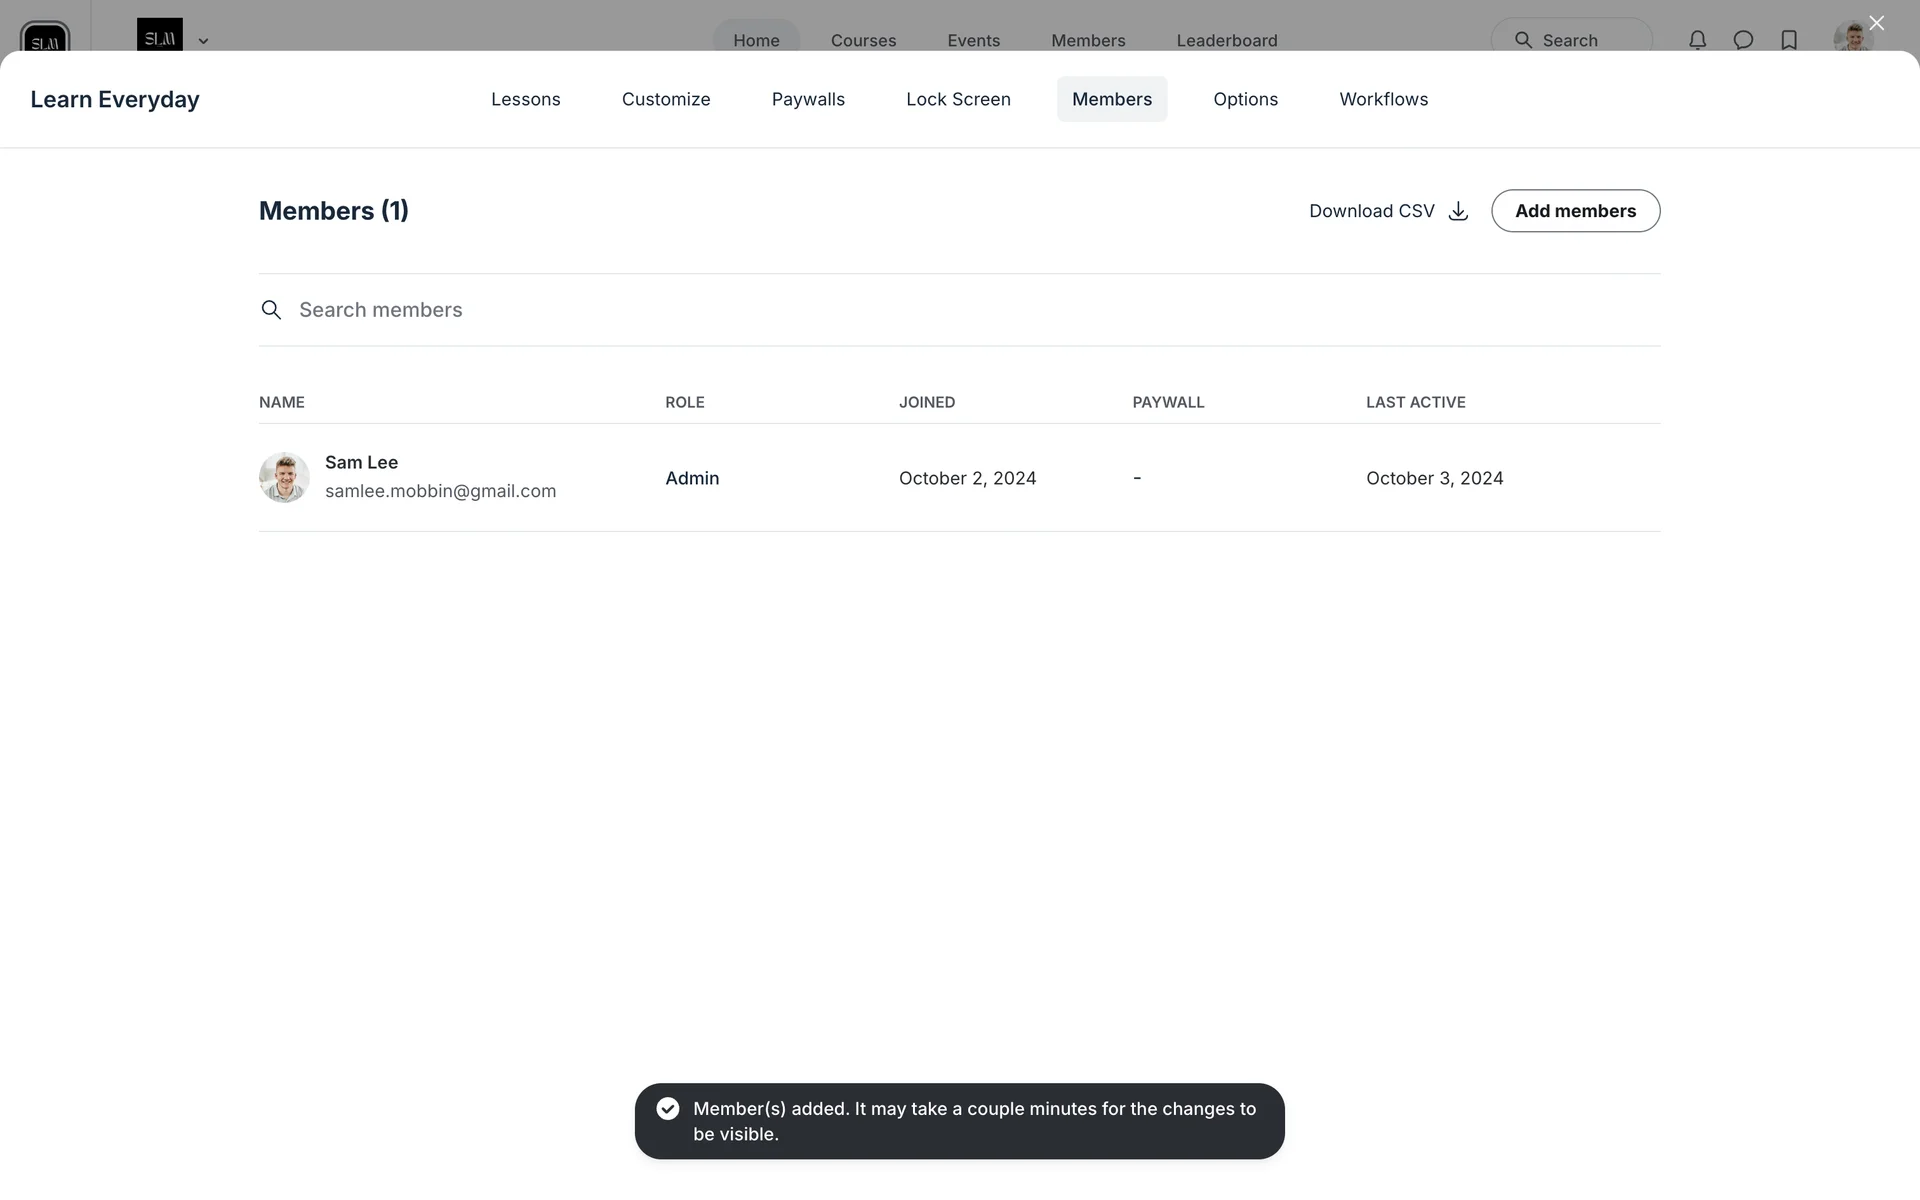This screenshot has height=1200, width=1920.
Task: Open the Options tab
Action: click(1245, 99)
